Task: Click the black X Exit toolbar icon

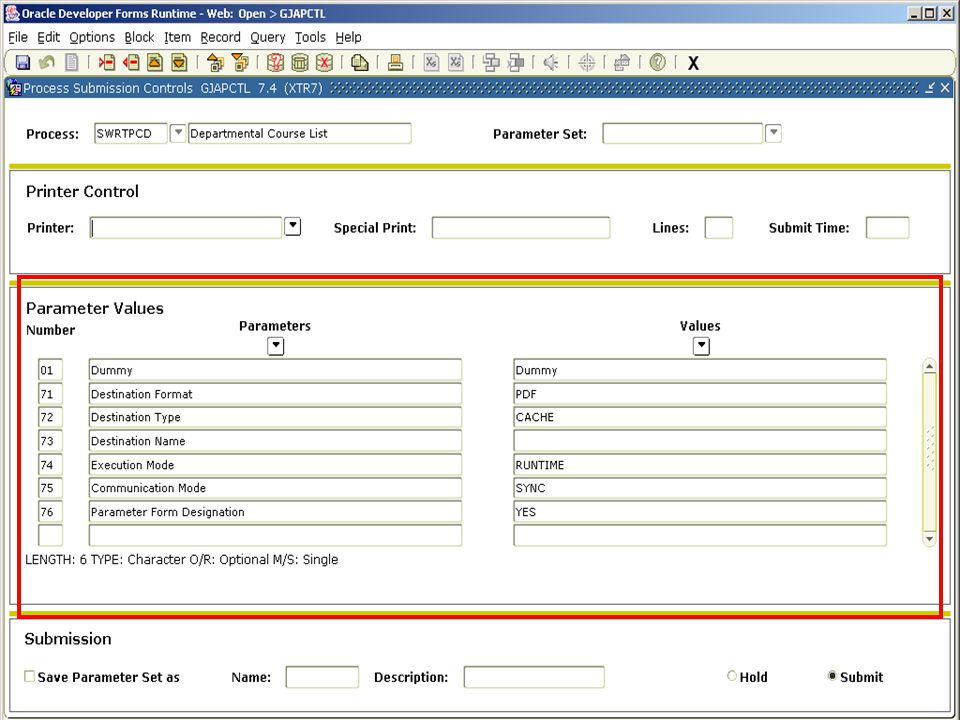Action: (x=693, y=63)
